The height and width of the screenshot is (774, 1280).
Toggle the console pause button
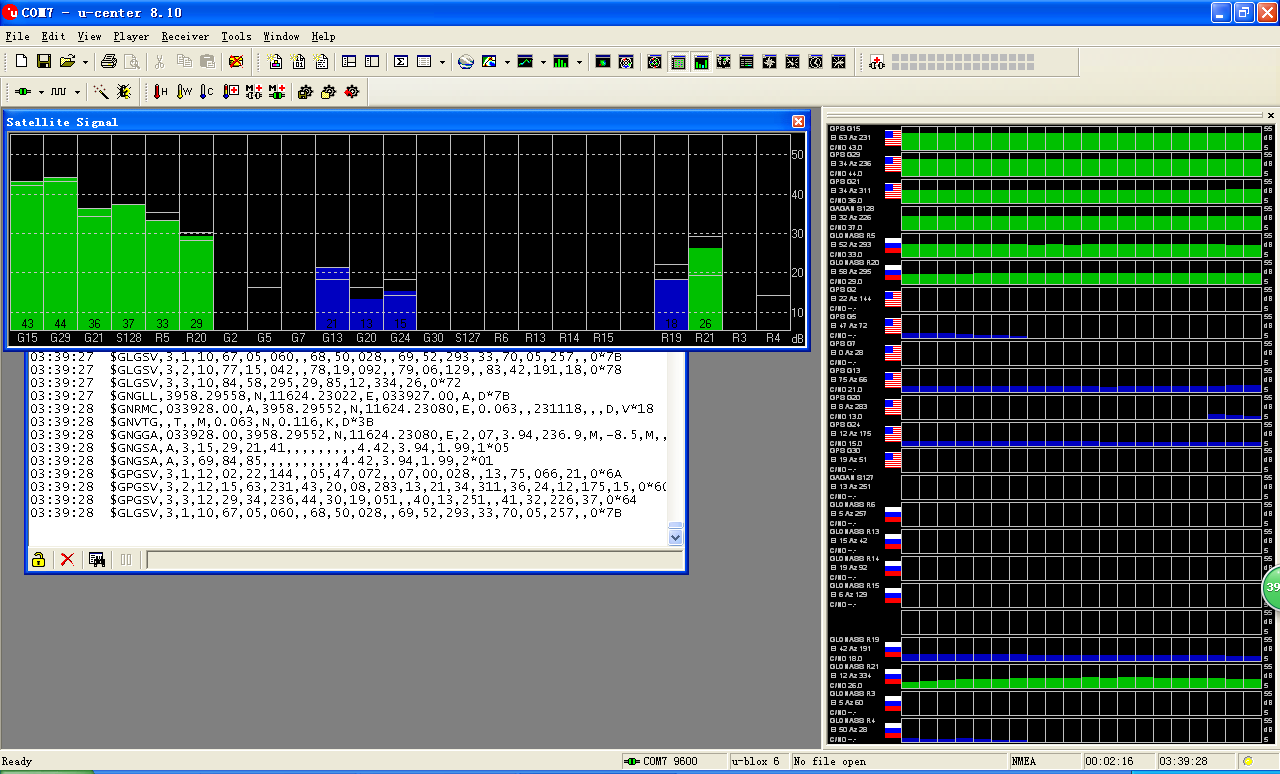pos(126,559)
